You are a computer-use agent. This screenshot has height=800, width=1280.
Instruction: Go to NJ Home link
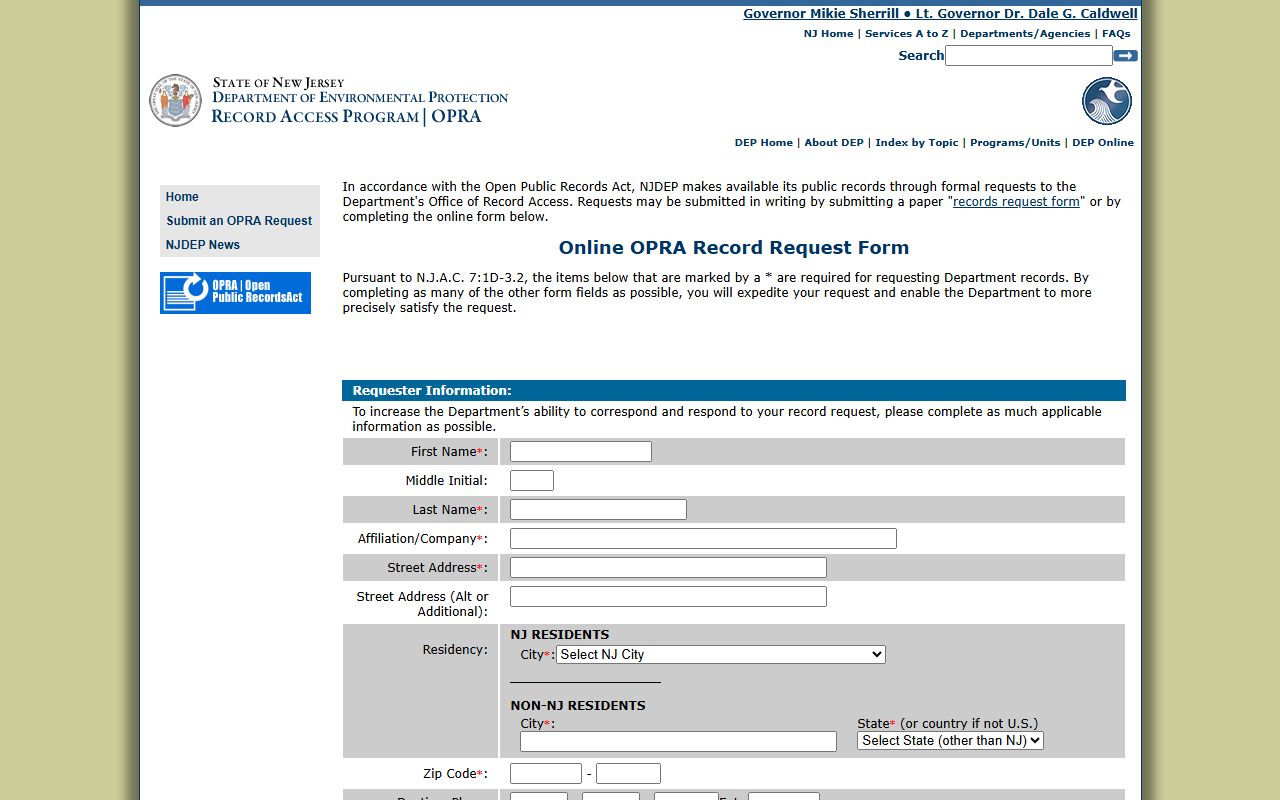(x=829, y=34)
